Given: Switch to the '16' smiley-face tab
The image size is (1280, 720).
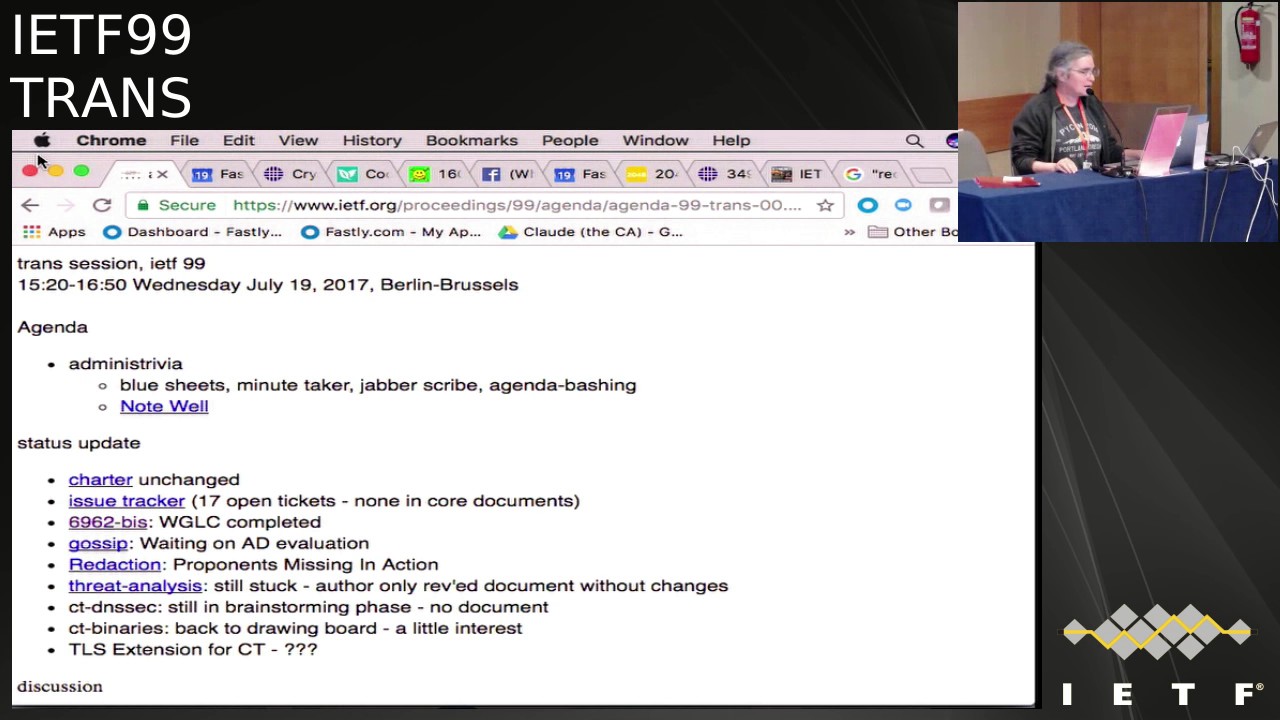Looking at the screenshot, I should tap(436, 174).
